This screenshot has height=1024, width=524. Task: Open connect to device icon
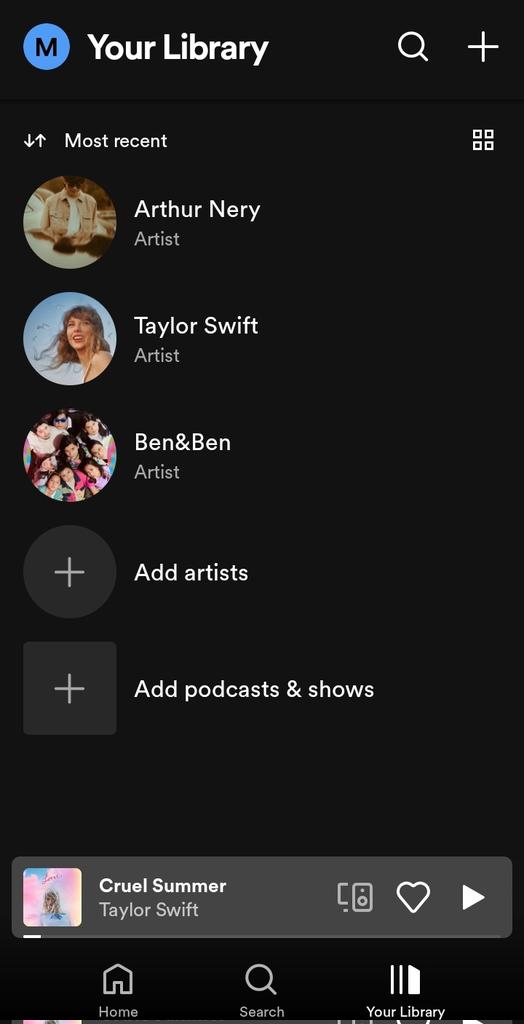pyautogui.click(x=355, y=897)
